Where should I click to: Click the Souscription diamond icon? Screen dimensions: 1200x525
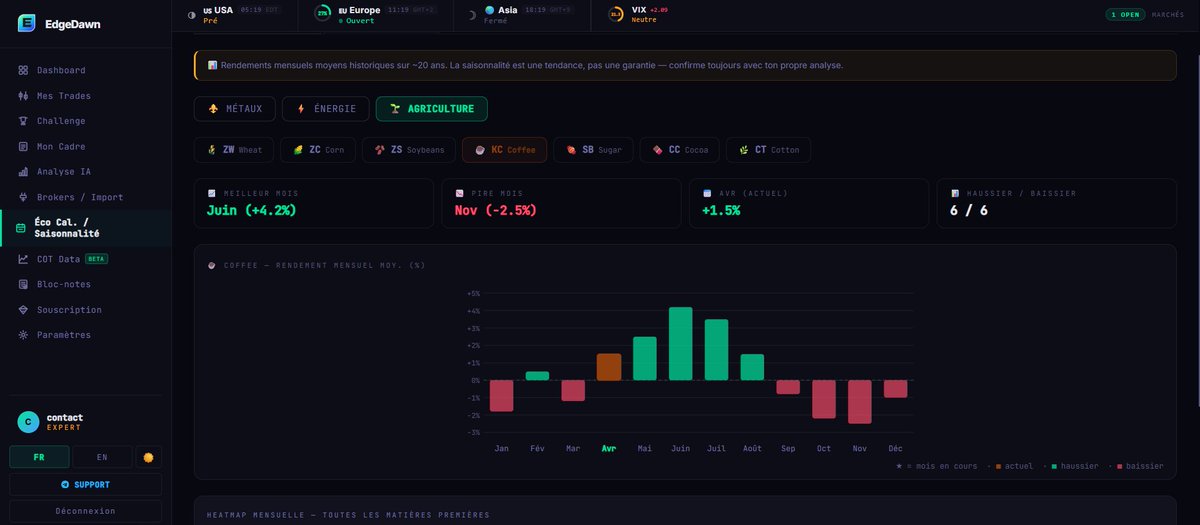click(23, 310)
